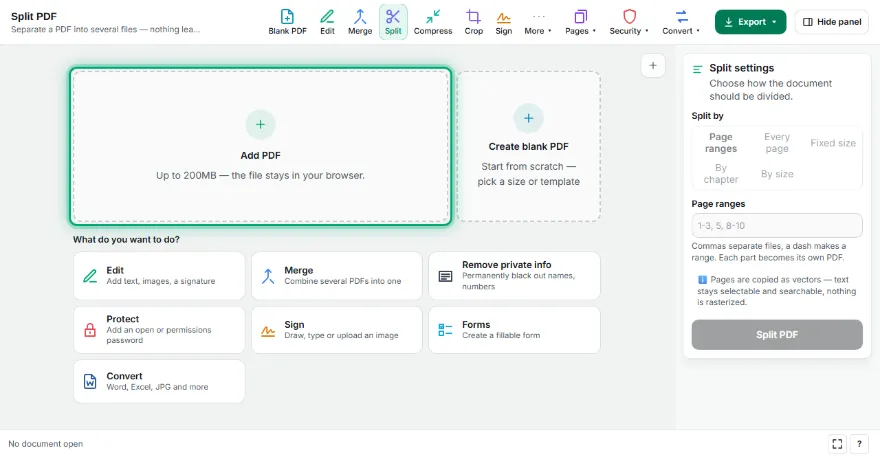The height and width of the screenshot is (457, 880).
Task: Open the Pages dropdown menu
Action: (580, 22)
